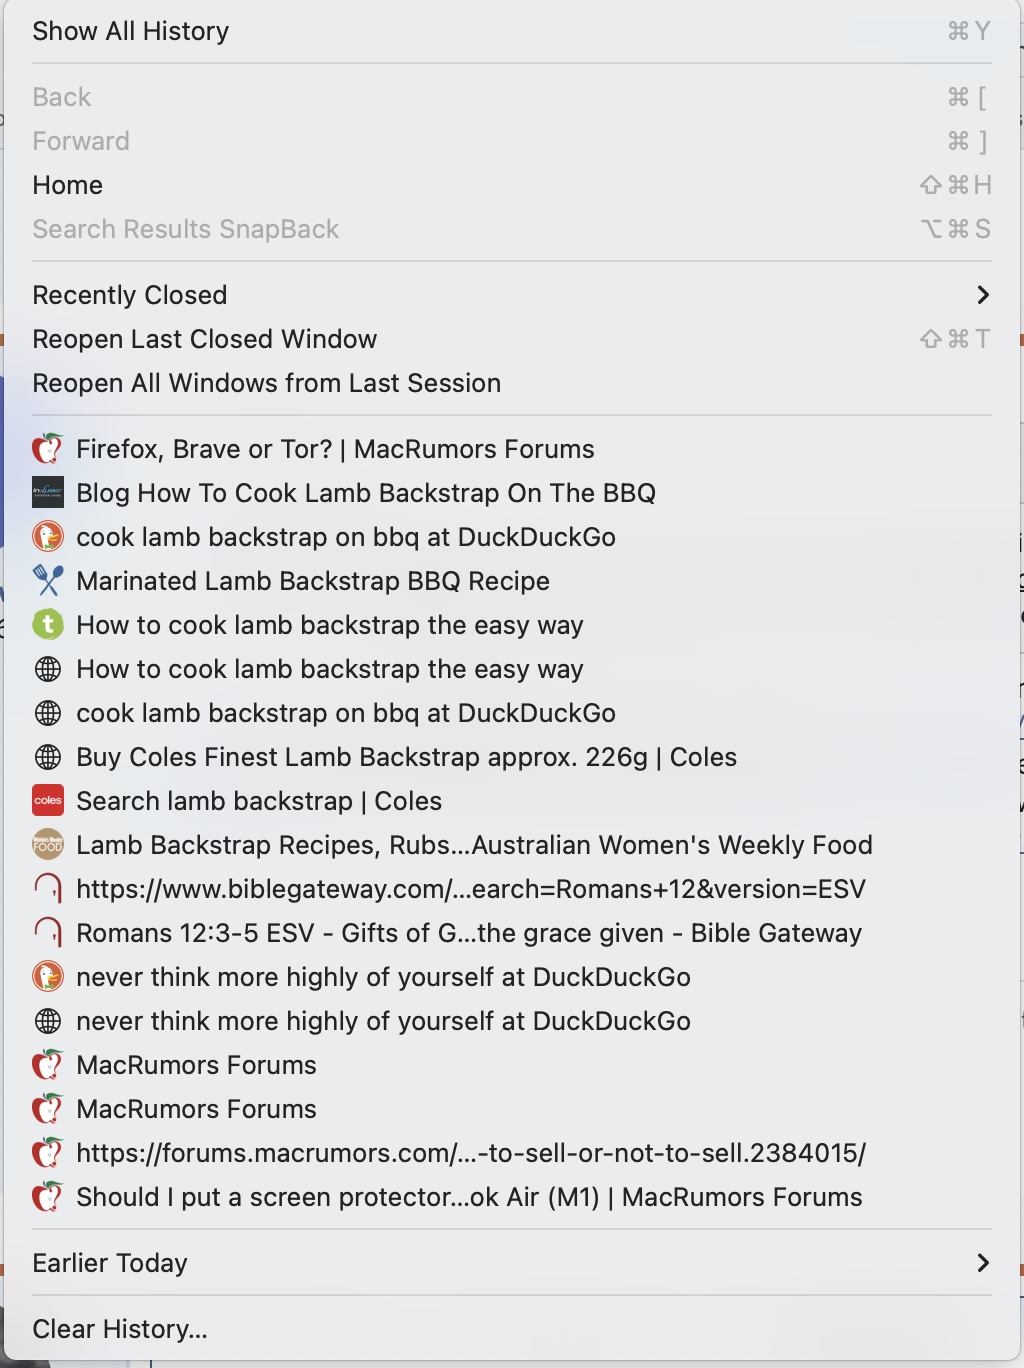This screenshot has width=1024, height=1368.
Task: Click Search Results SnapBack item
Action: click(512, 229)
